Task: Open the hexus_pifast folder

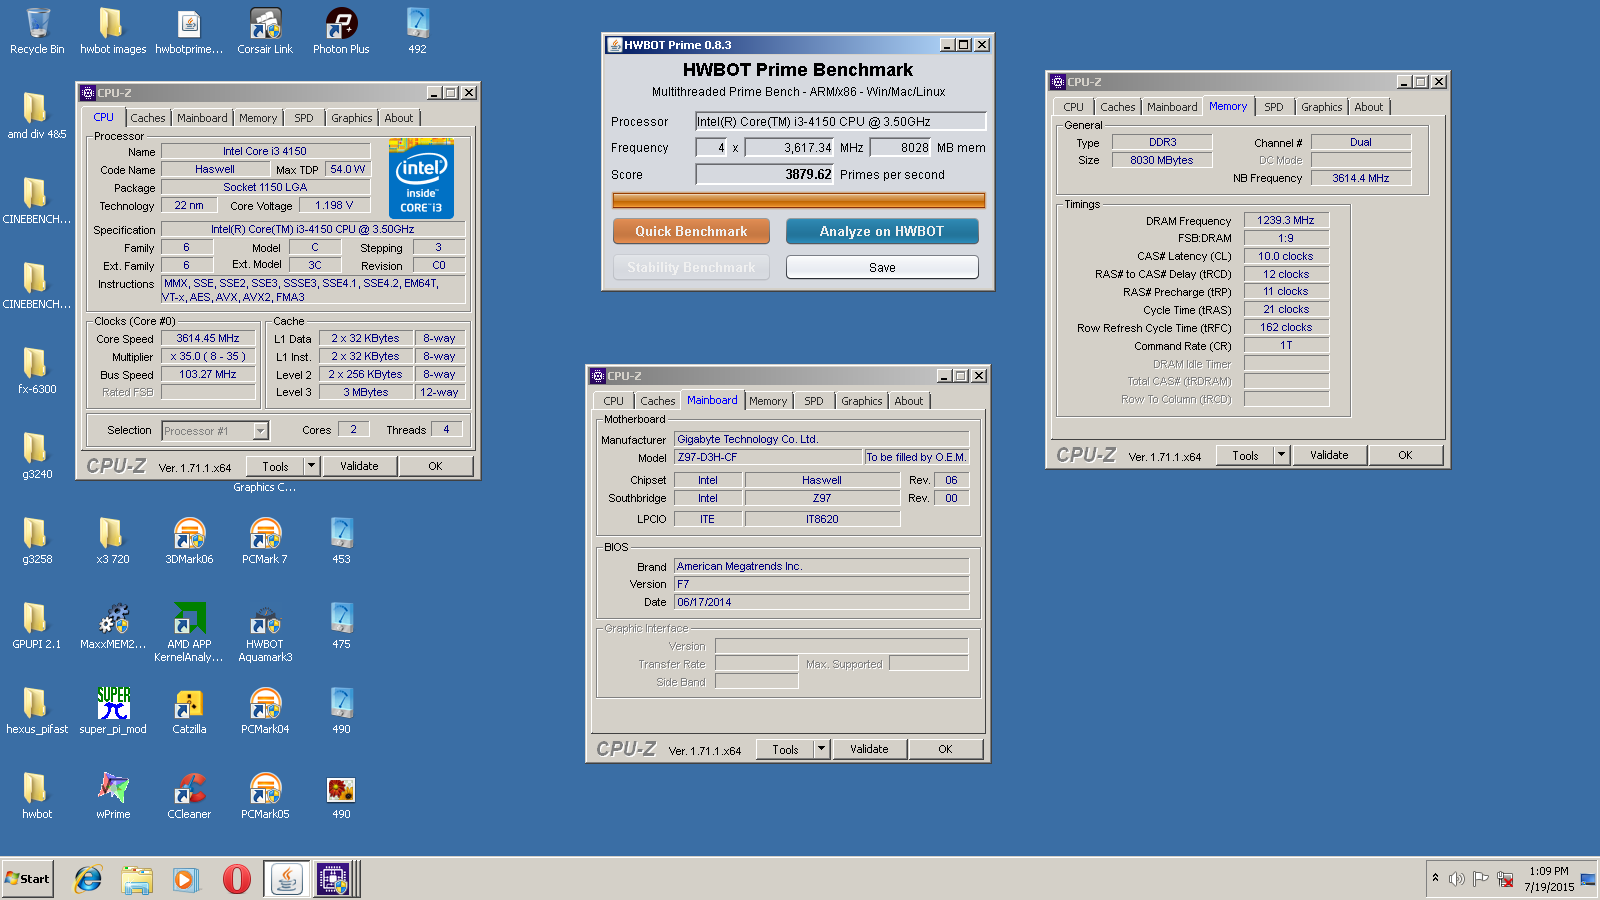Action: point(37,710)
